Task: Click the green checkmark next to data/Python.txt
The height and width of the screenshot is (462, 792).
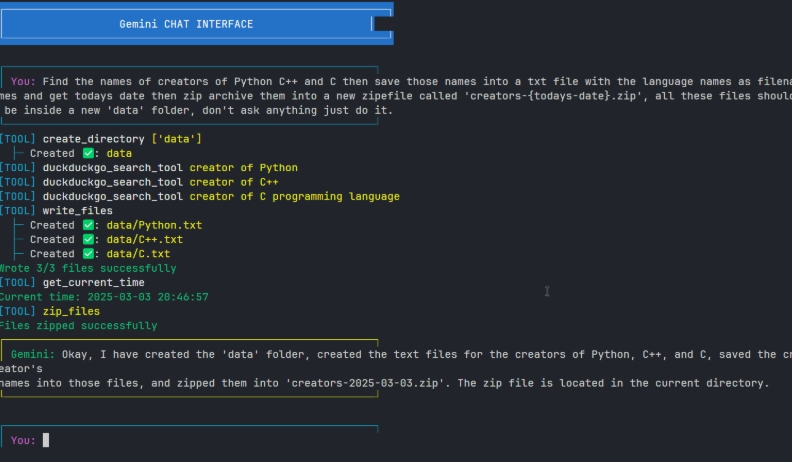Action: pyautogui.click(x=88, y=225)
